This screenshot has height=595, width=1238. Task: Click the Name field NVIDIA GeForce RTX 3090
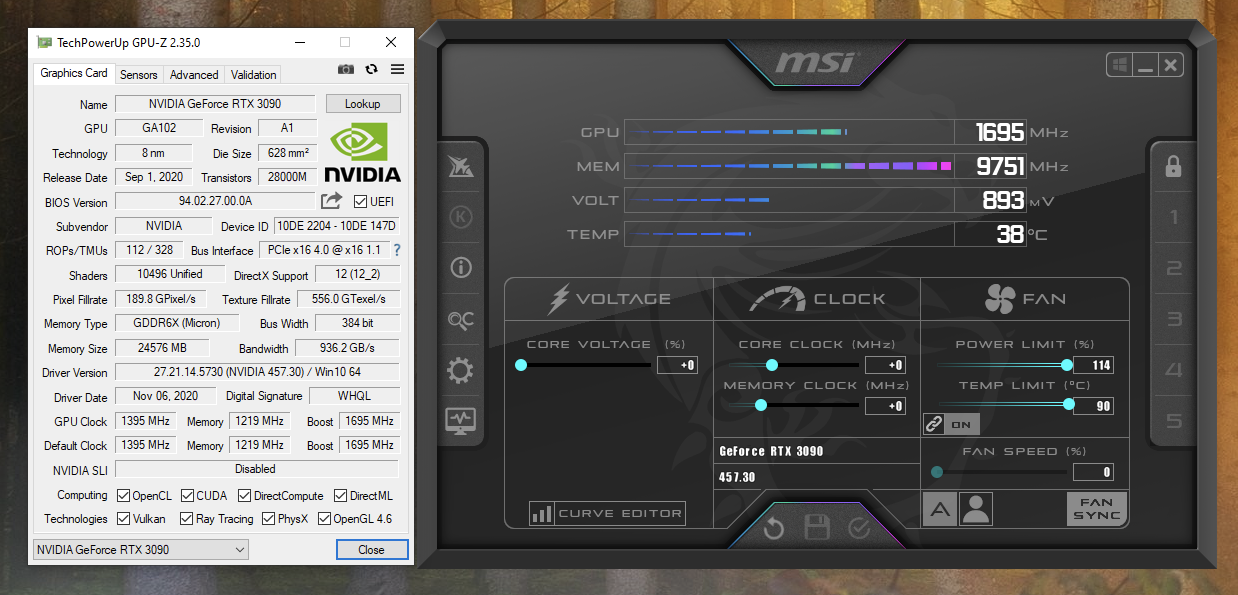tap(215, 104)
